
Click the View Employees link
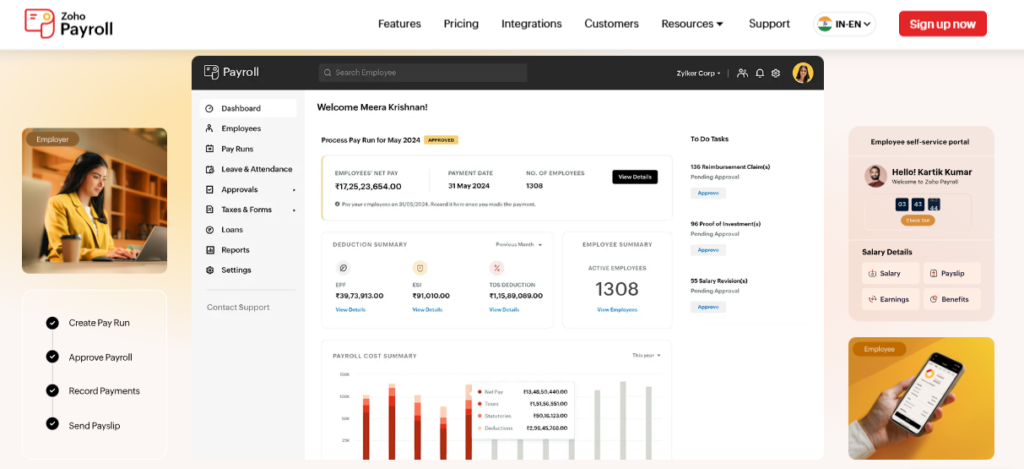(x=617, y=310)
